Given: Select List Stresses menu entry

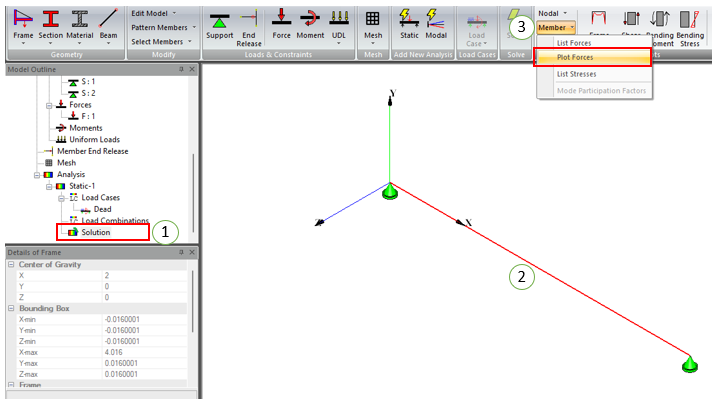Looking at the screenshot, I should pos(576,74).
